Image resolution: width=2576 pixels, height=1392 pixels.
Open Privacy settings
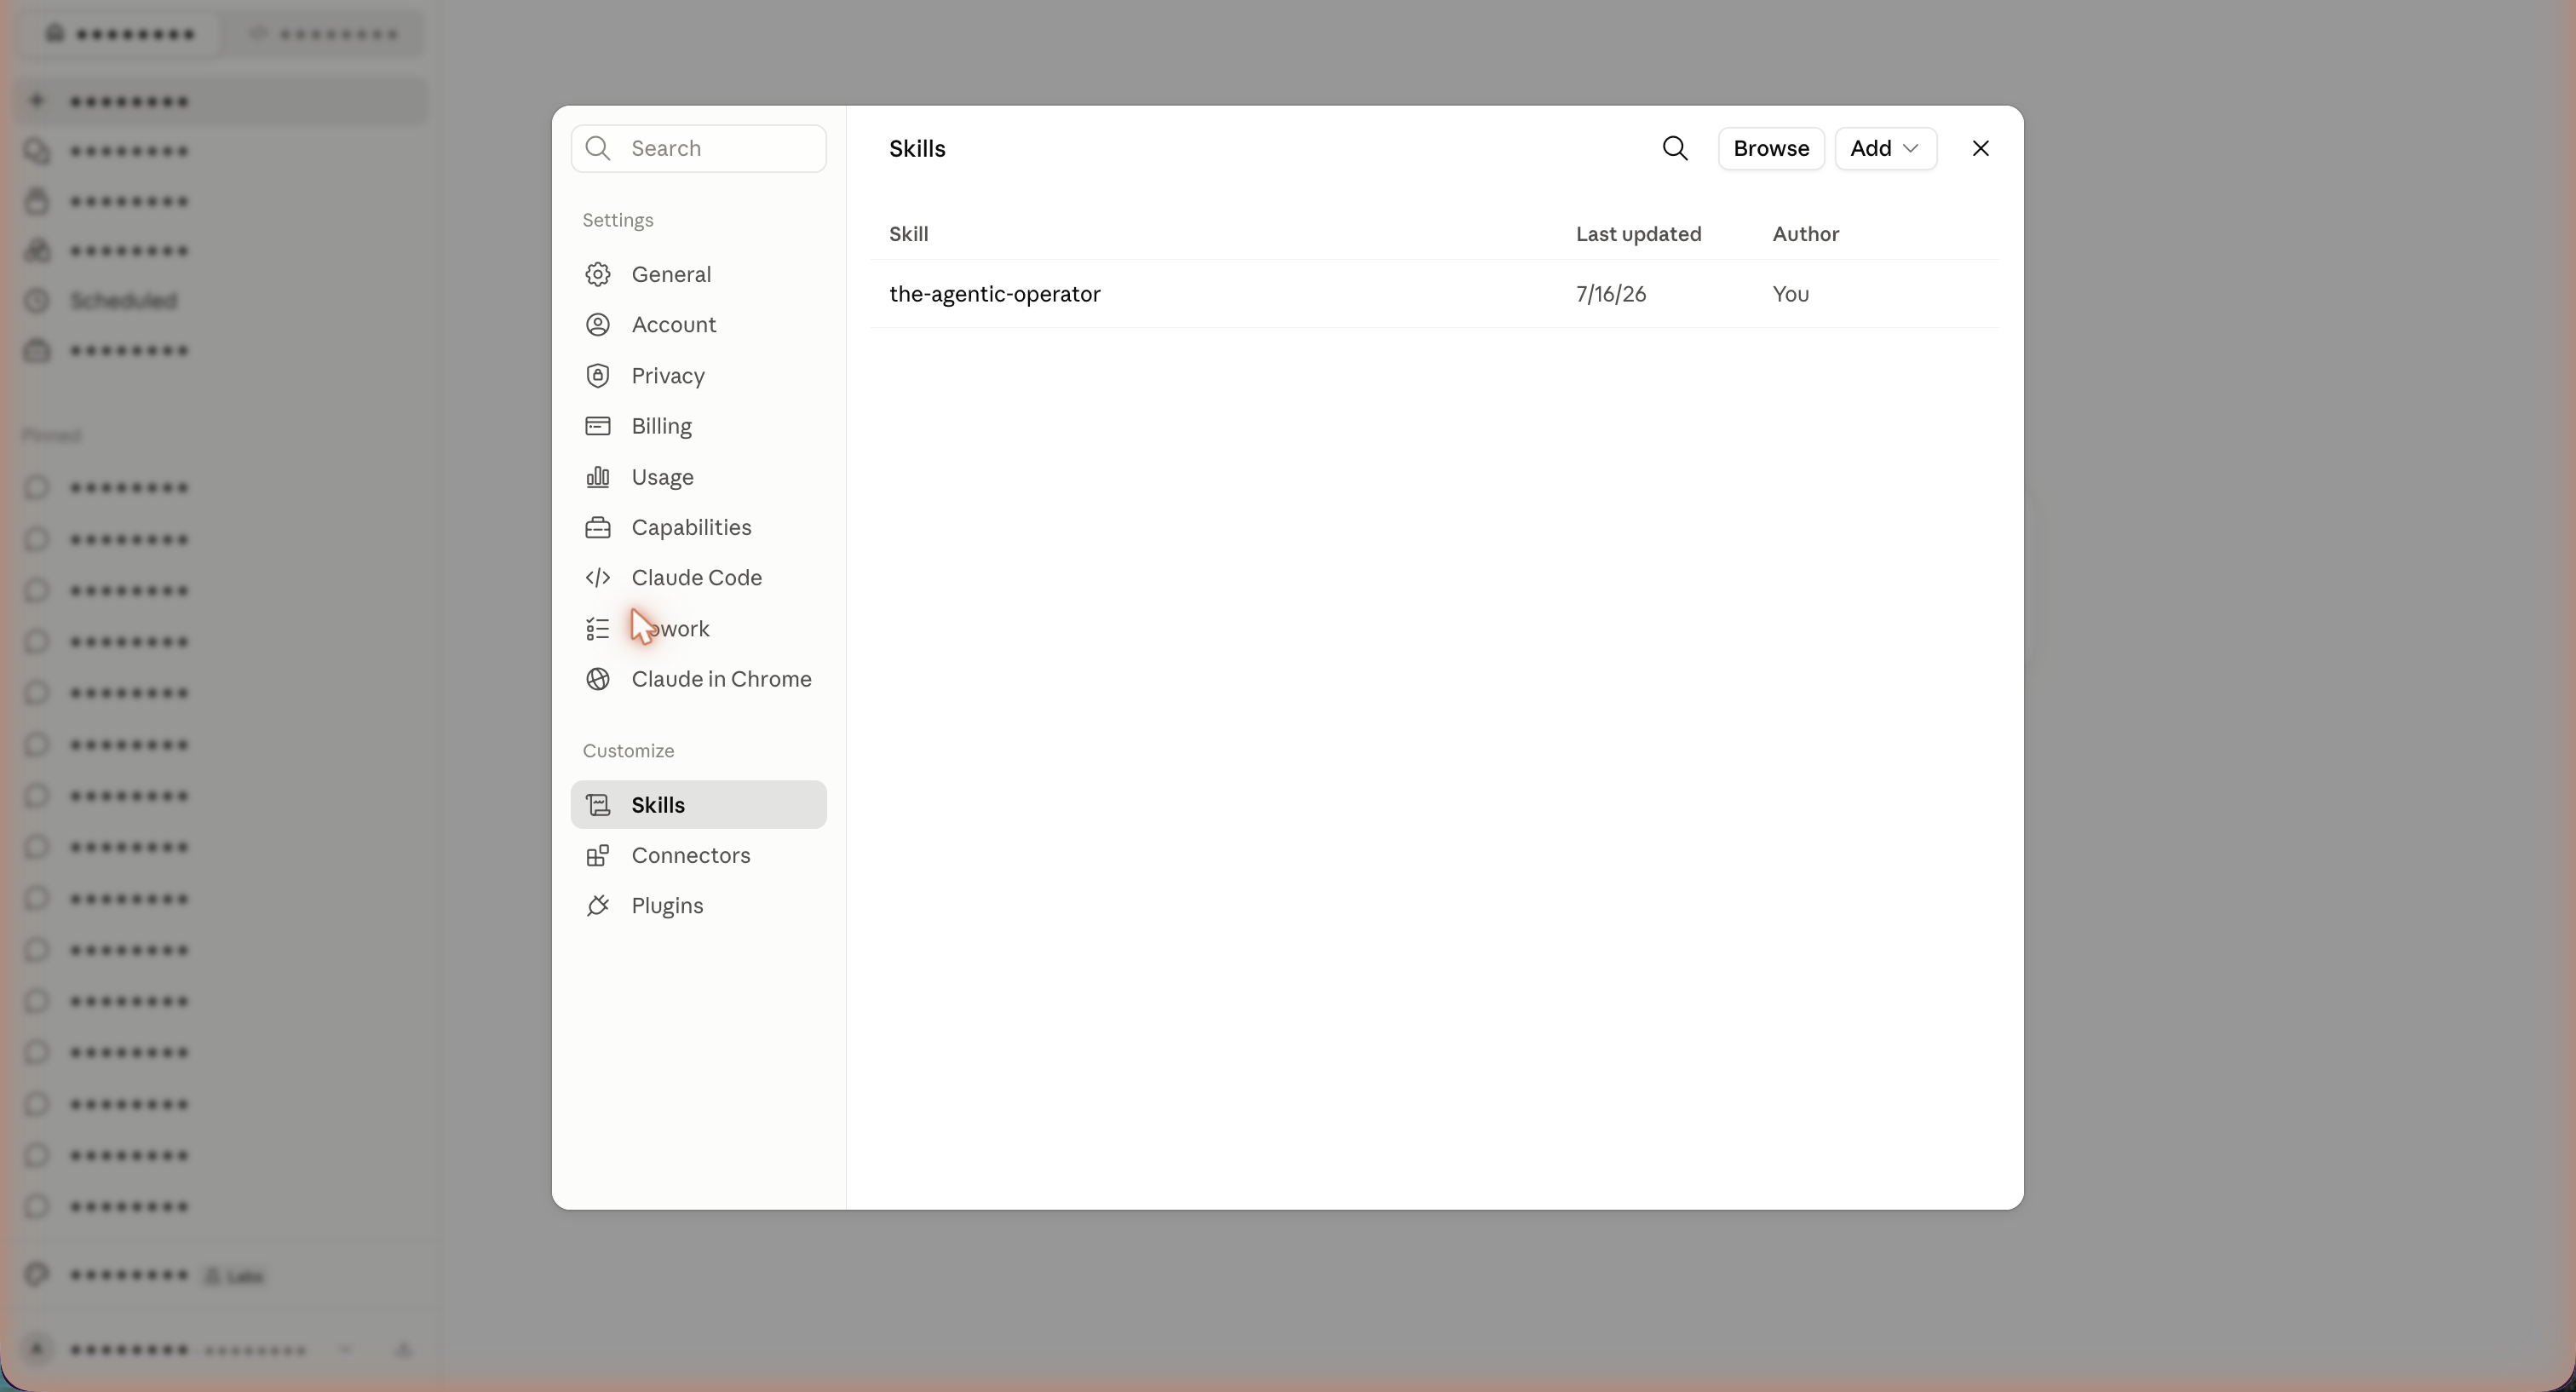(698, 376)
